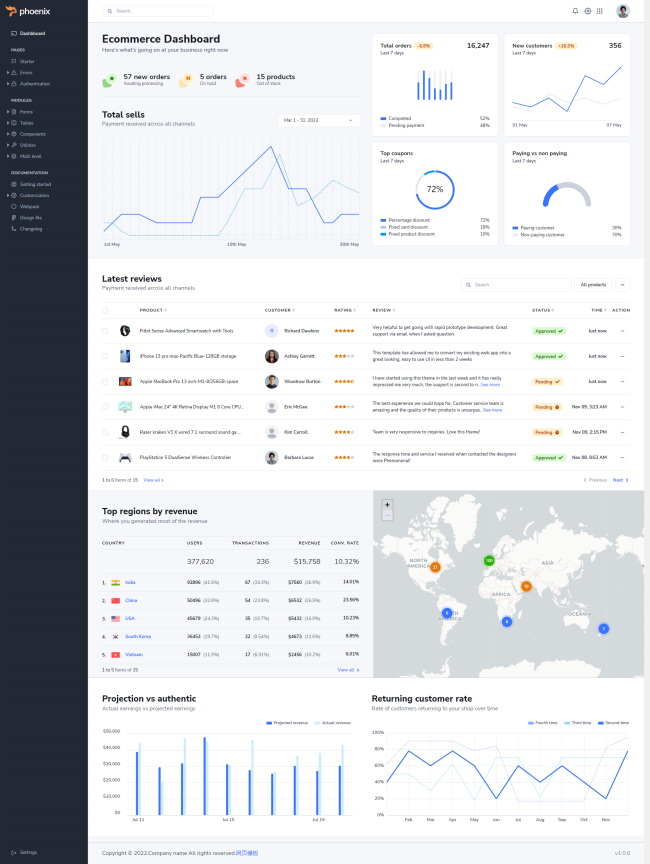Check the box for iPhone 13 pro max review
This screenshot has height=864, width=650.
point(105,356)
